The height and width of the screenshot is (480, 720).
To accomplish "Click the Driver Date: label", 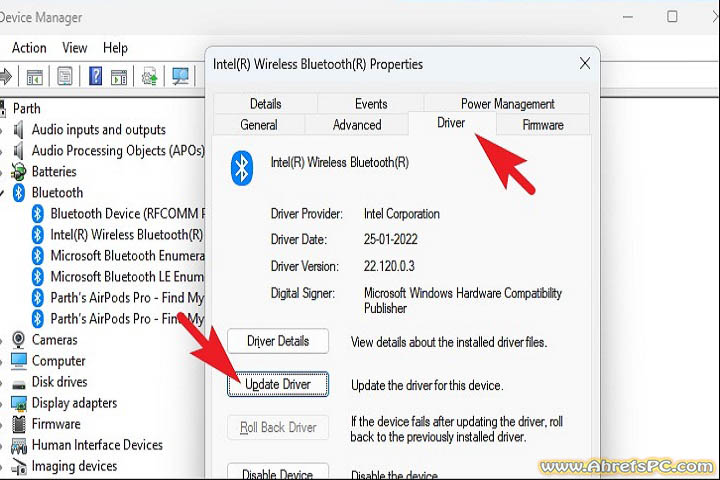I will point(299,239).
